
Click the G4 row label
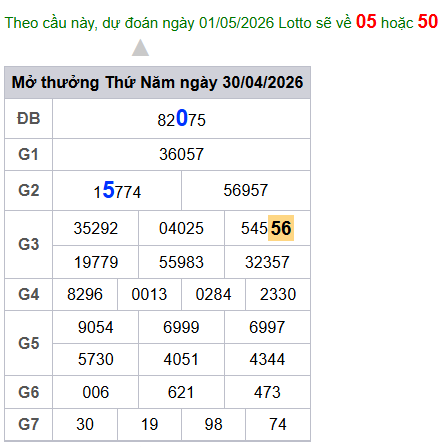[29, 294]
